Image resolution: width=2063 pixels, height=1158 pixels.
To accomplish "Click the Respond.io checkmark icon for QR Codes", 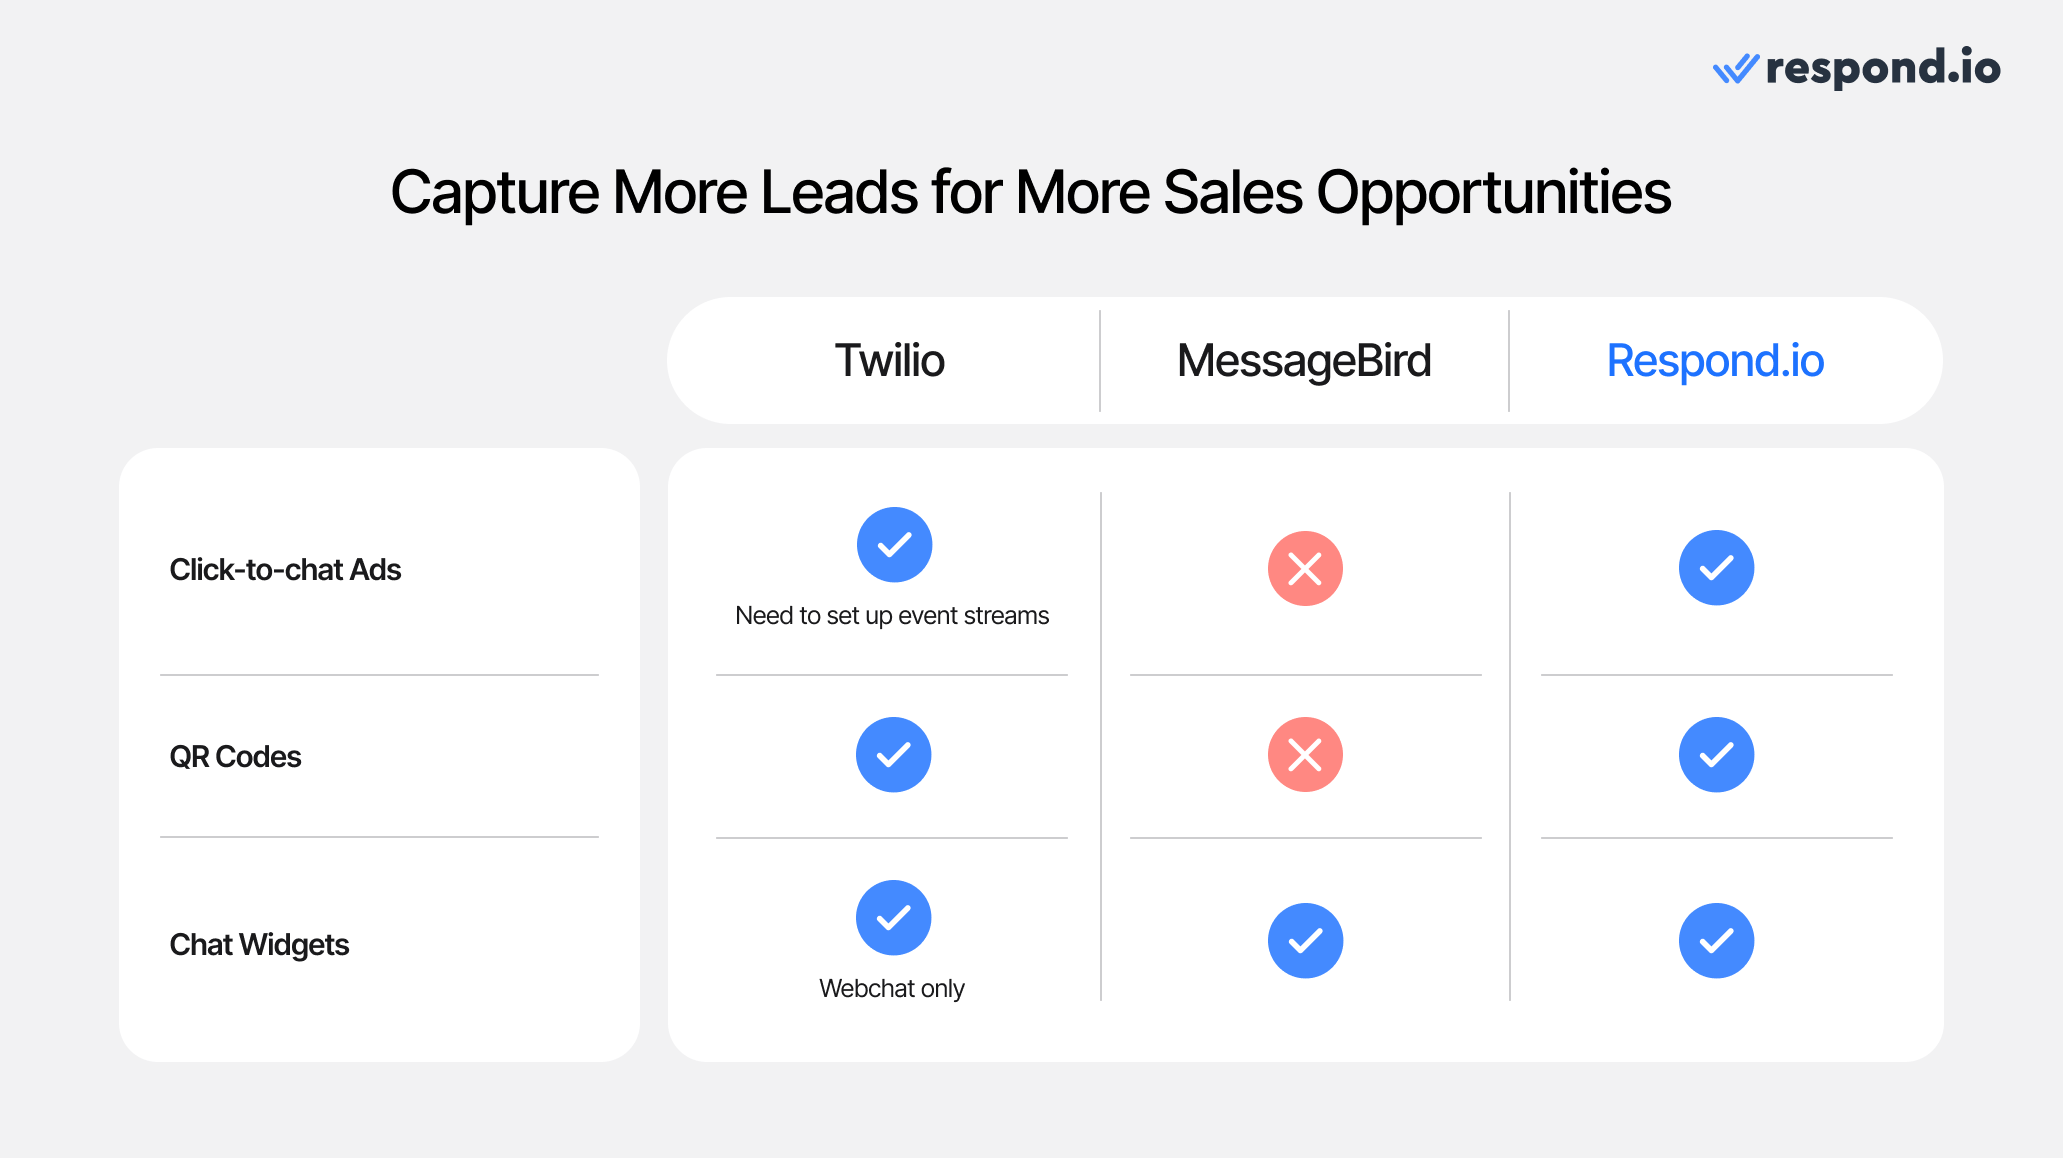I will tap(1716, 755).
